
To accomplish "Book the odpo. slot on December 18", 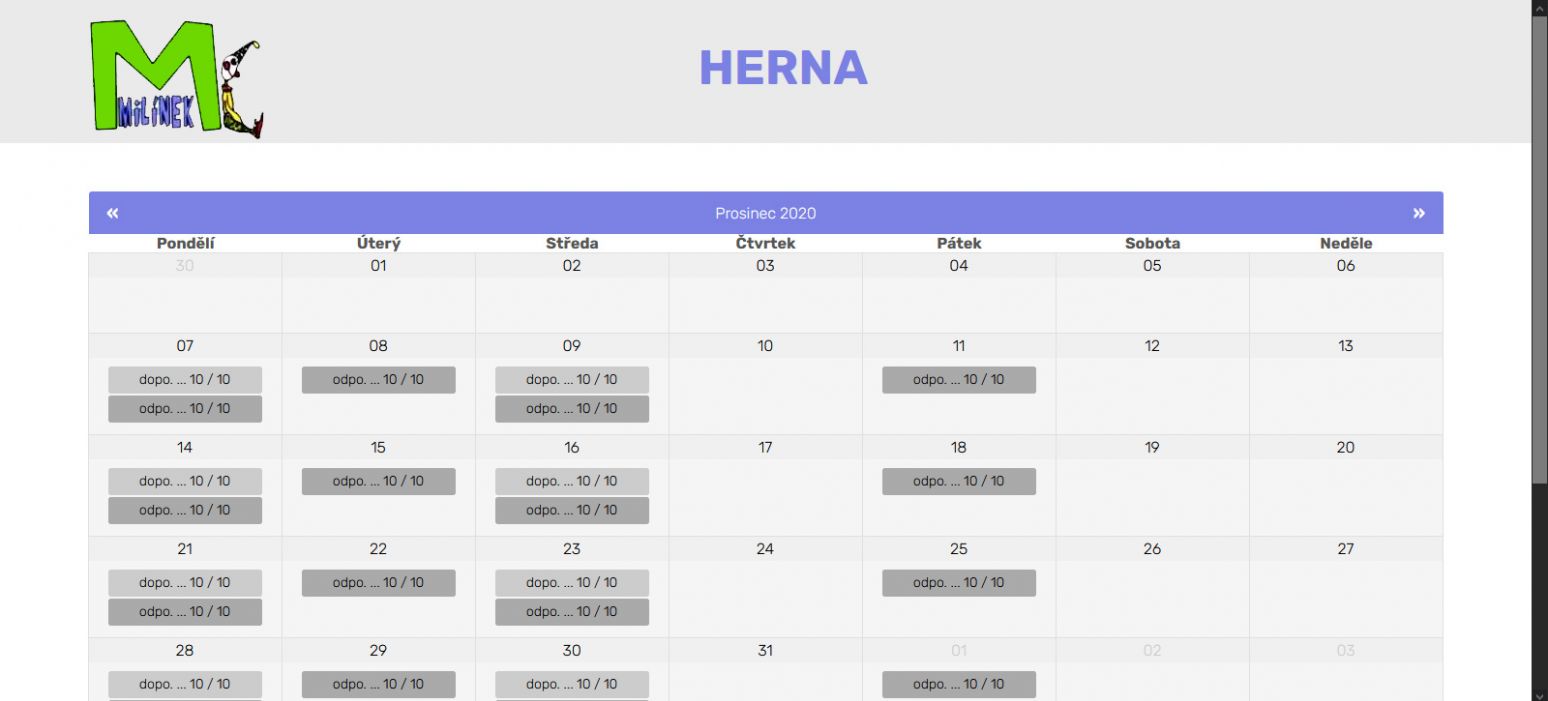I will [x=957, y=481].
